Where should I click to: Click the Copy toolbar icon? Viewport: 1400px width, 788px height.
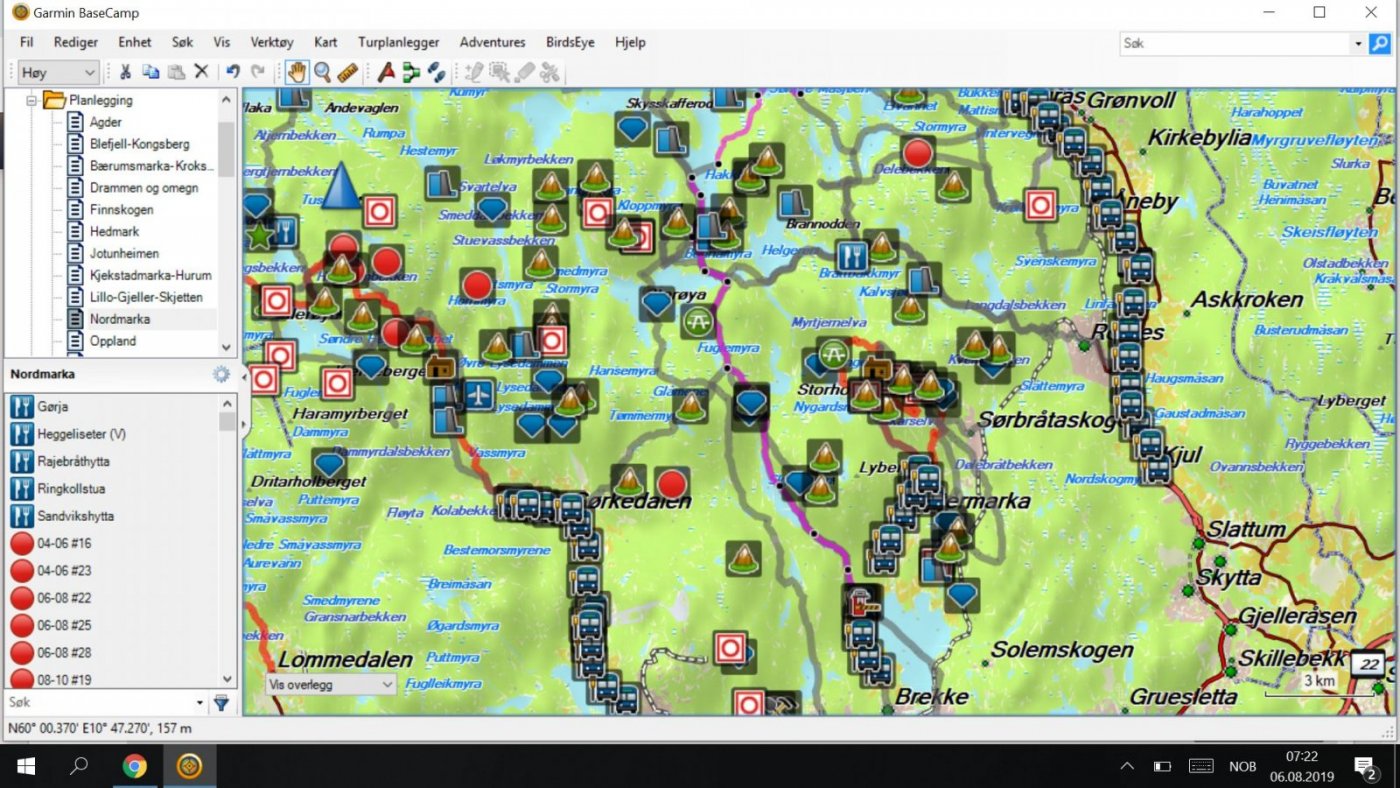150,72
